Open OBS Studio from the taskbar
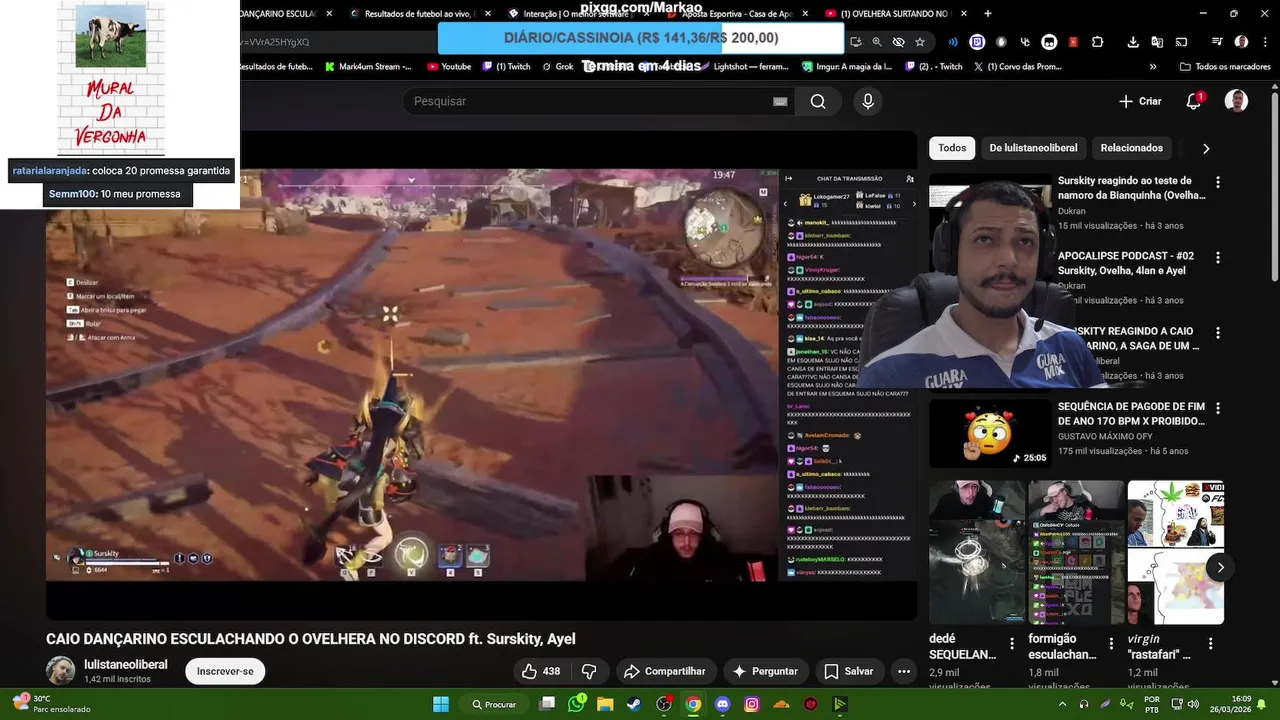 pyautogui.click(x=664, y=704)
